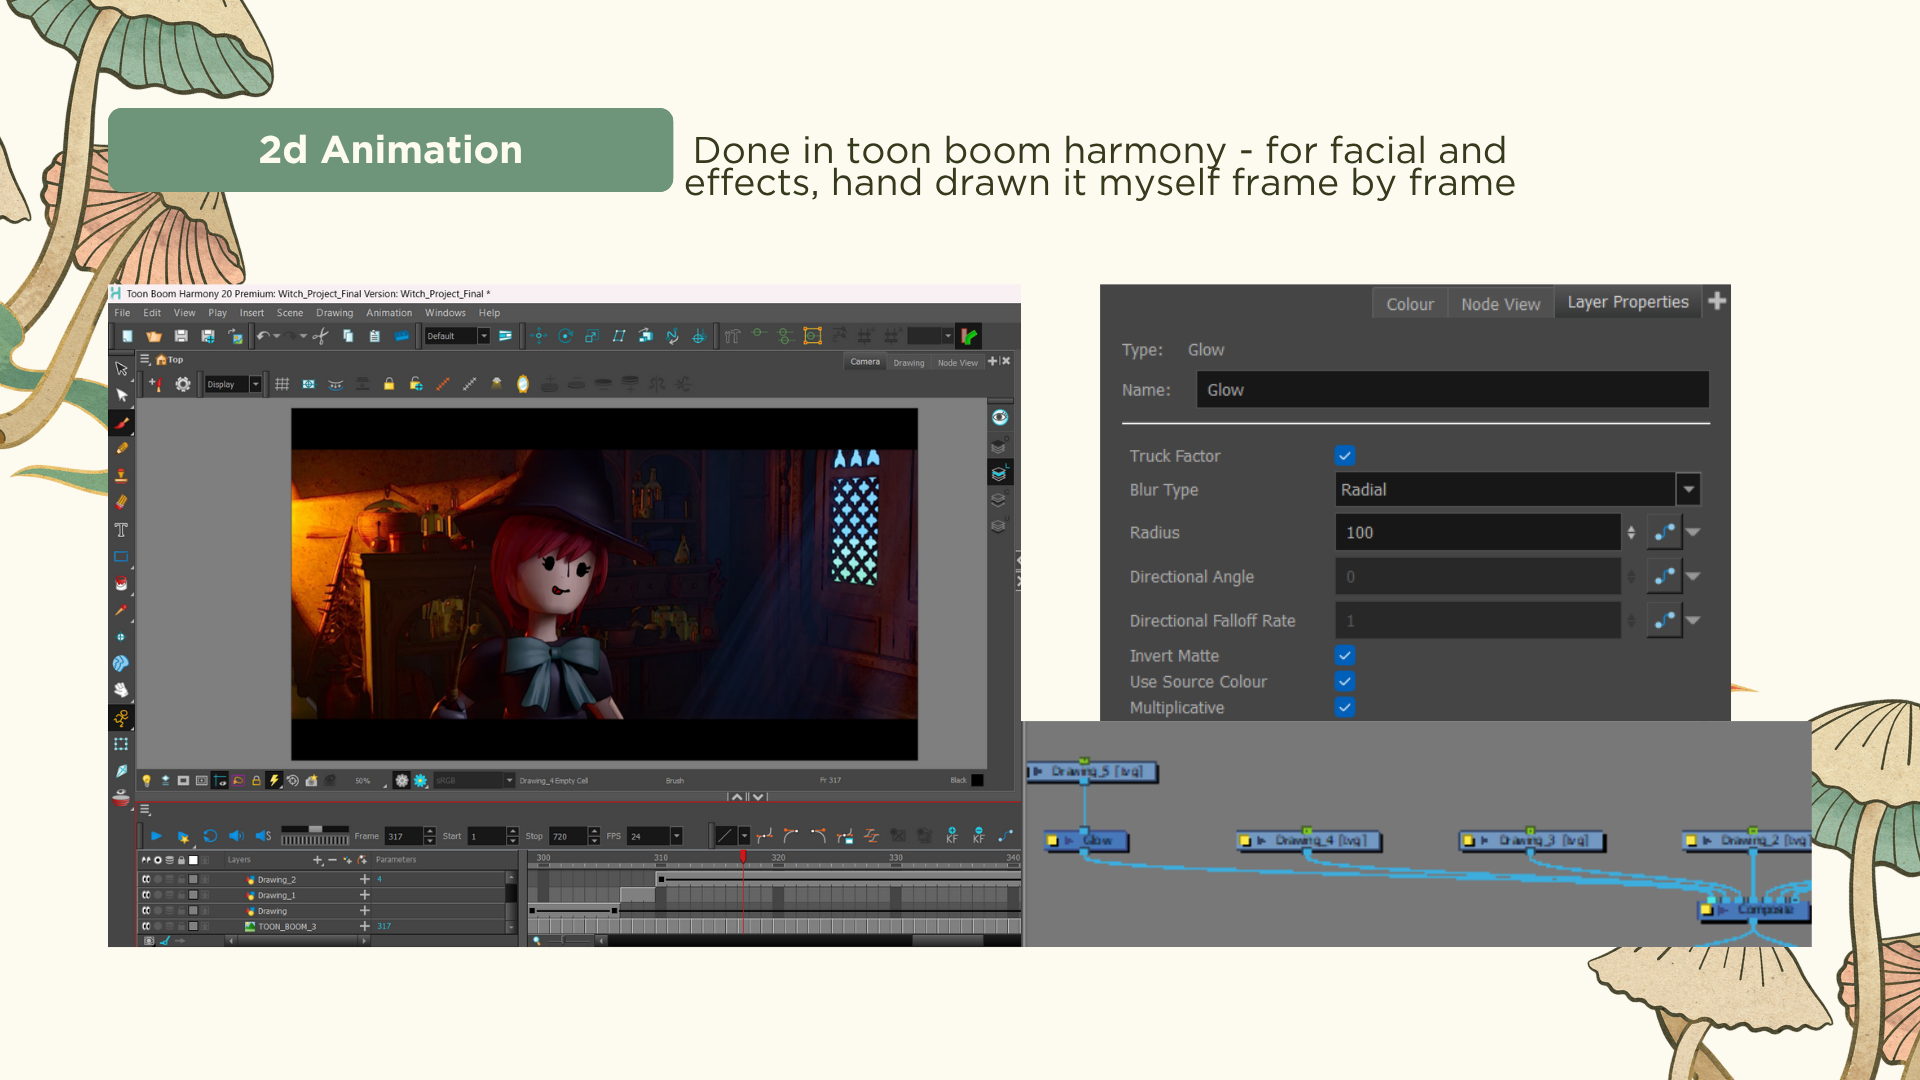Viewport: 1920px width, 1080px height.
Task: Click the Add Layers plus icon
Action: click(318, 860)
